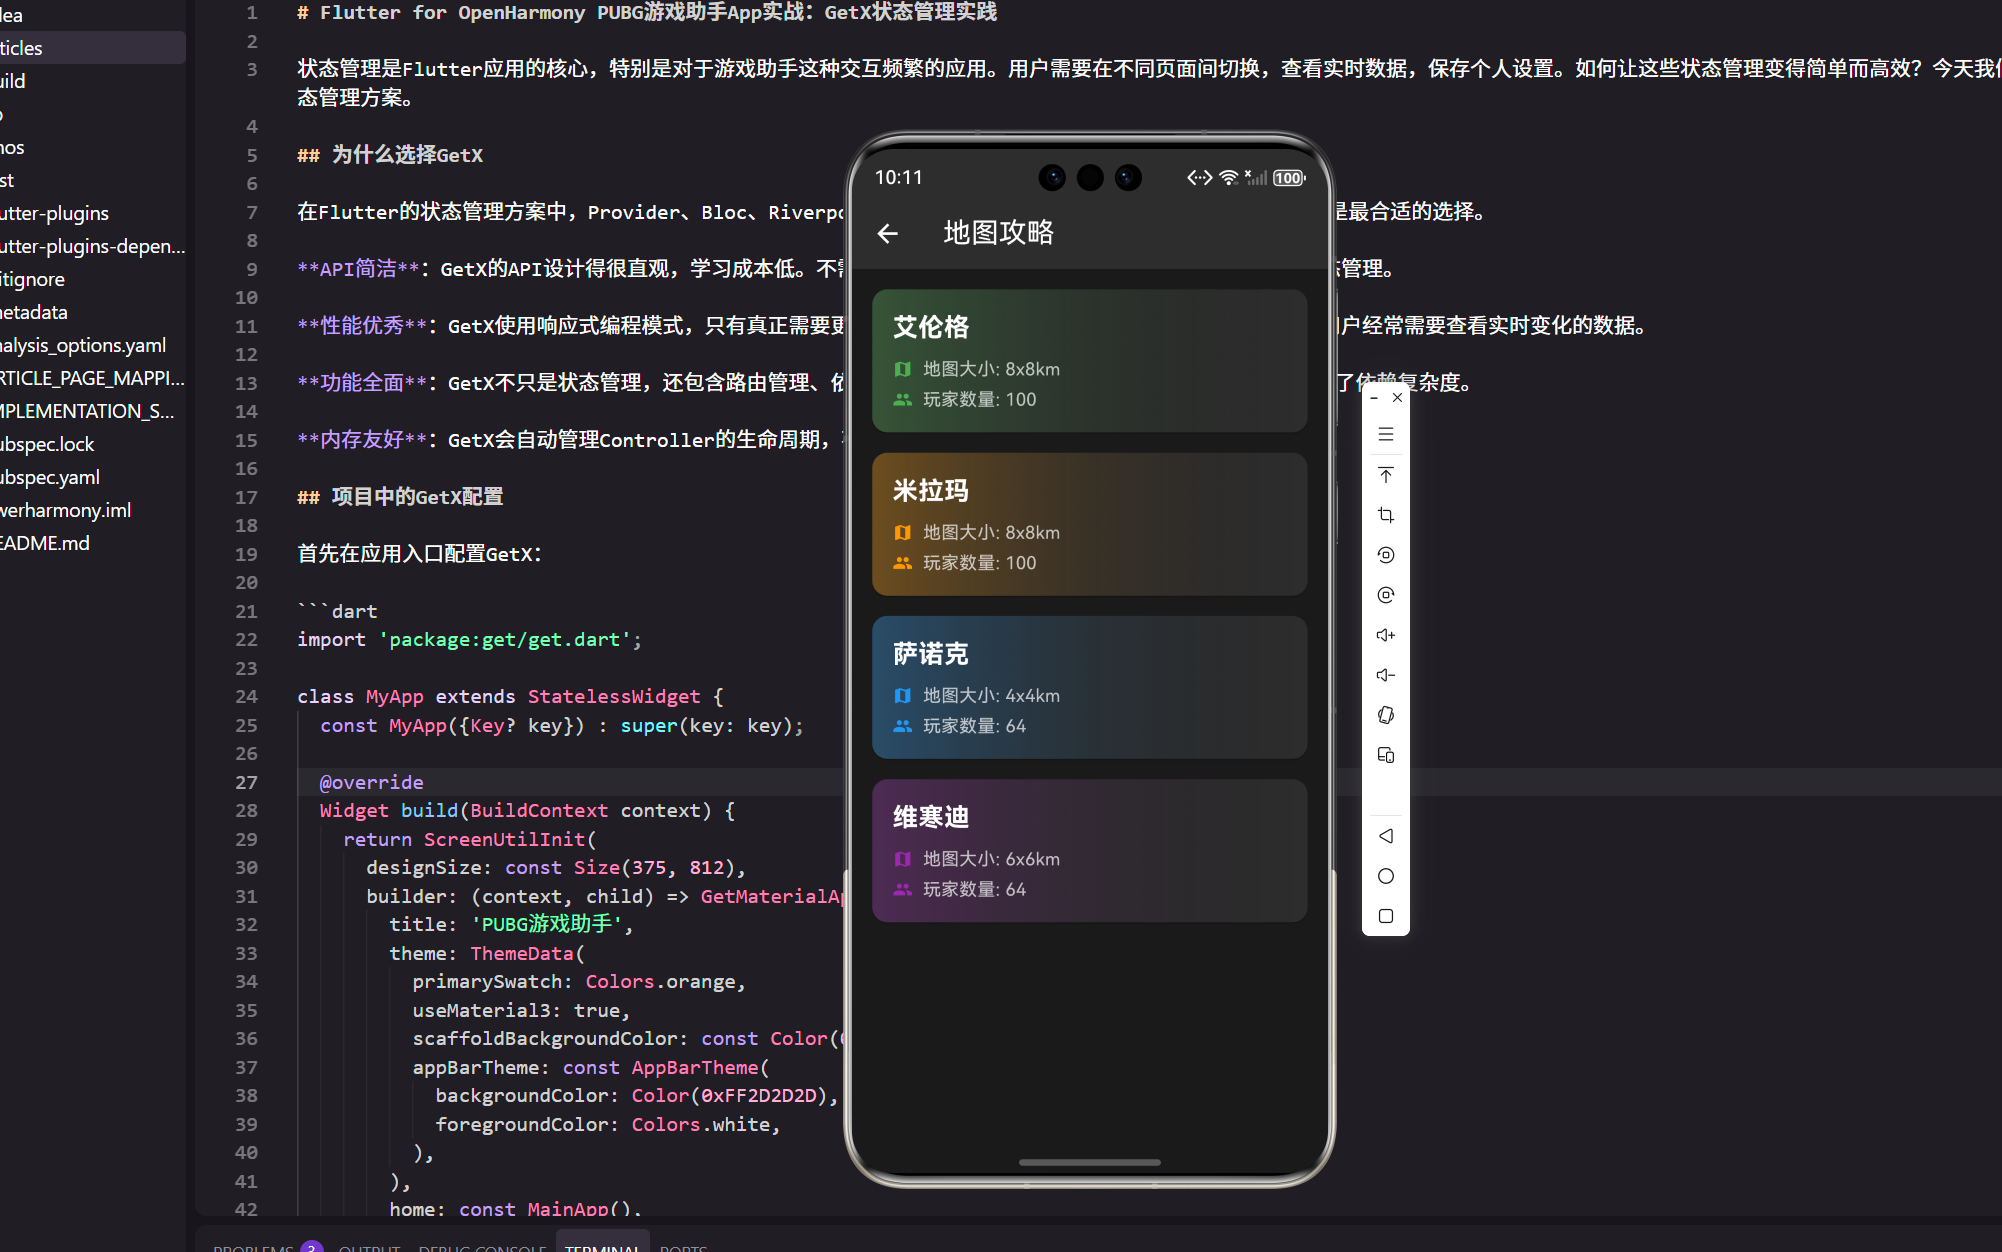2002x1252 pixels.
Task: Click the emulator rotate-right icon
Action: point(1385,595)
